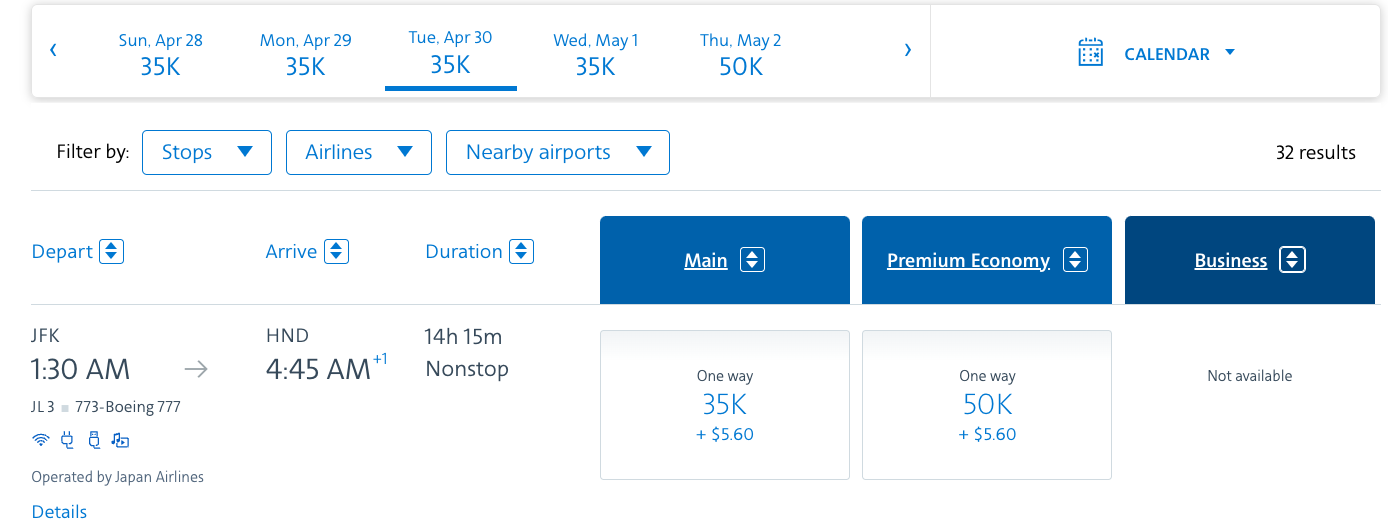The height and width of the screenshot is (530, 1388).
Task: Click the power outlet amenity icon
Action: 68,439
